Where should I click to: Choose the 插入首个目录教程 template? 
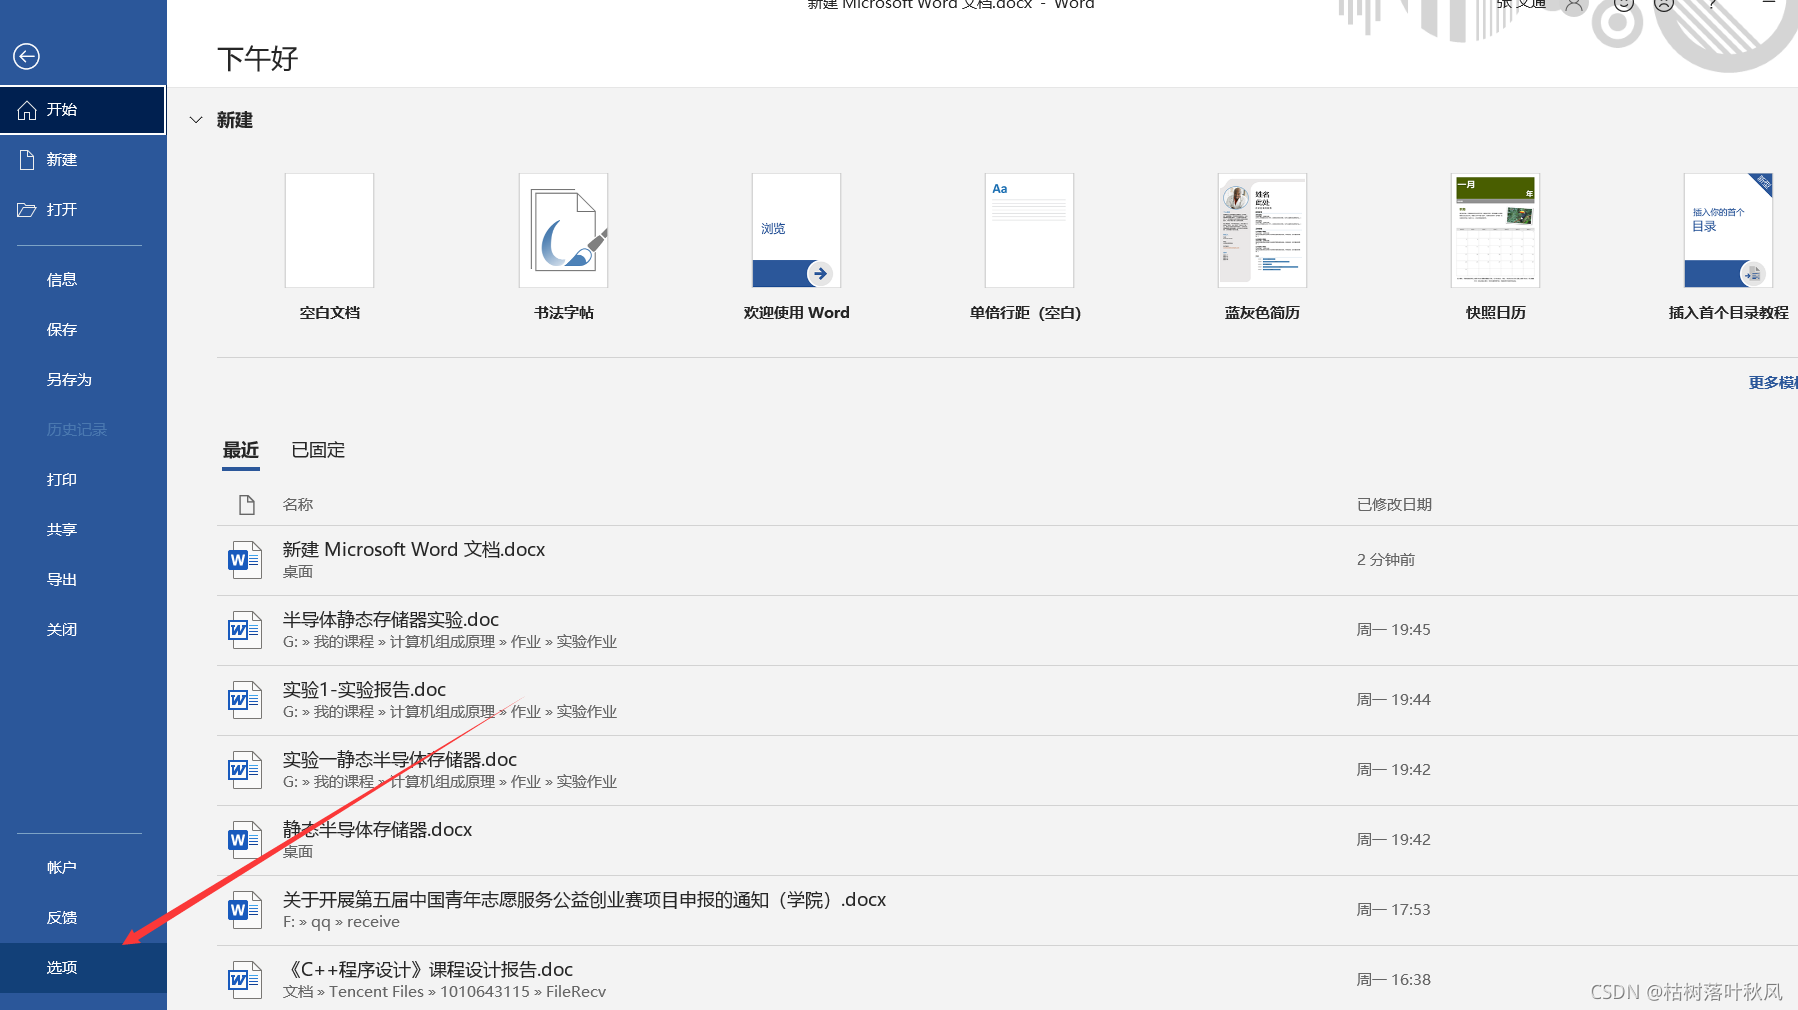[x=1729, y=231]
